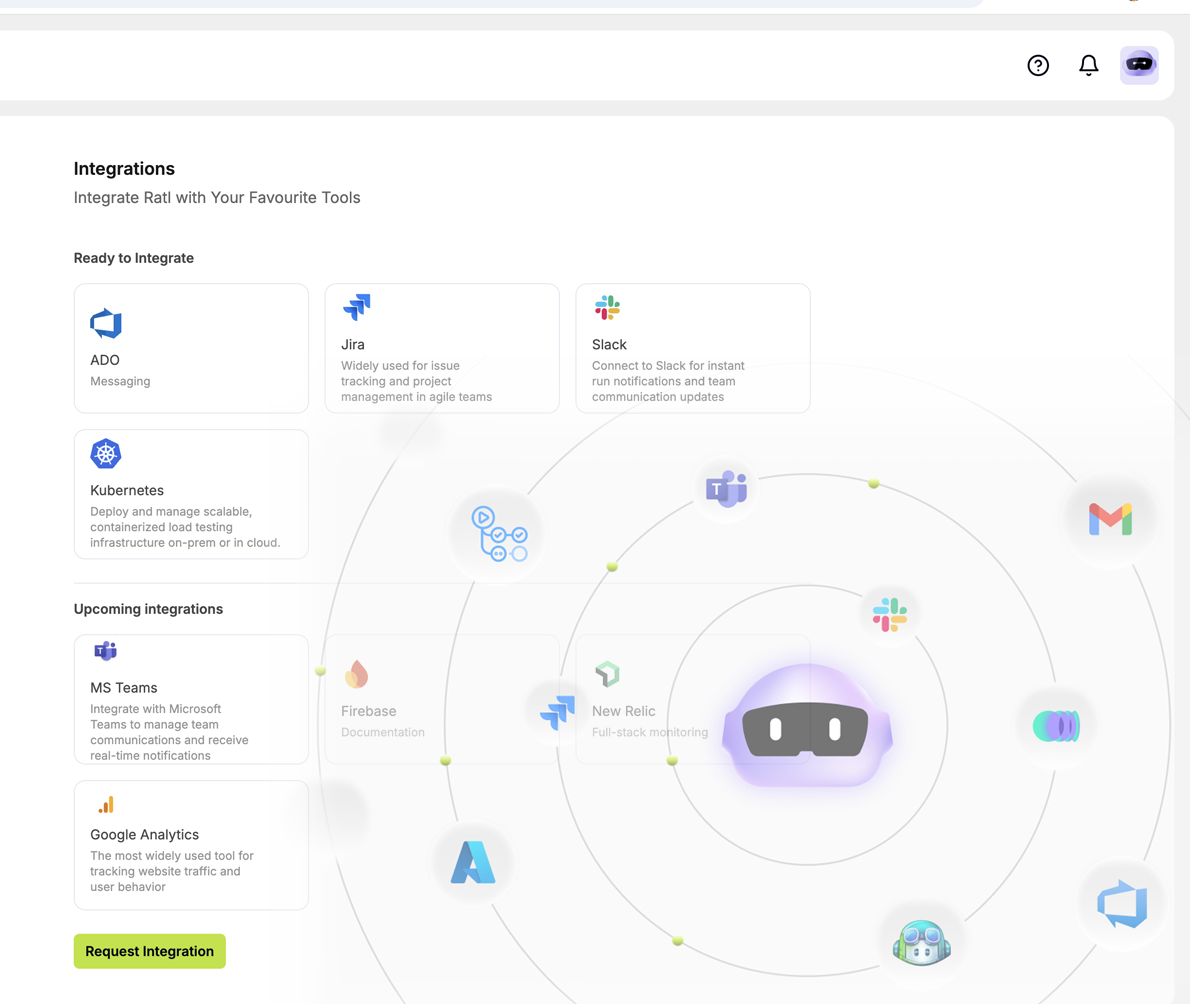Select the Google Analytics card title
The height and width of the screenshot is (1004, 1190).
coord(144,834)
